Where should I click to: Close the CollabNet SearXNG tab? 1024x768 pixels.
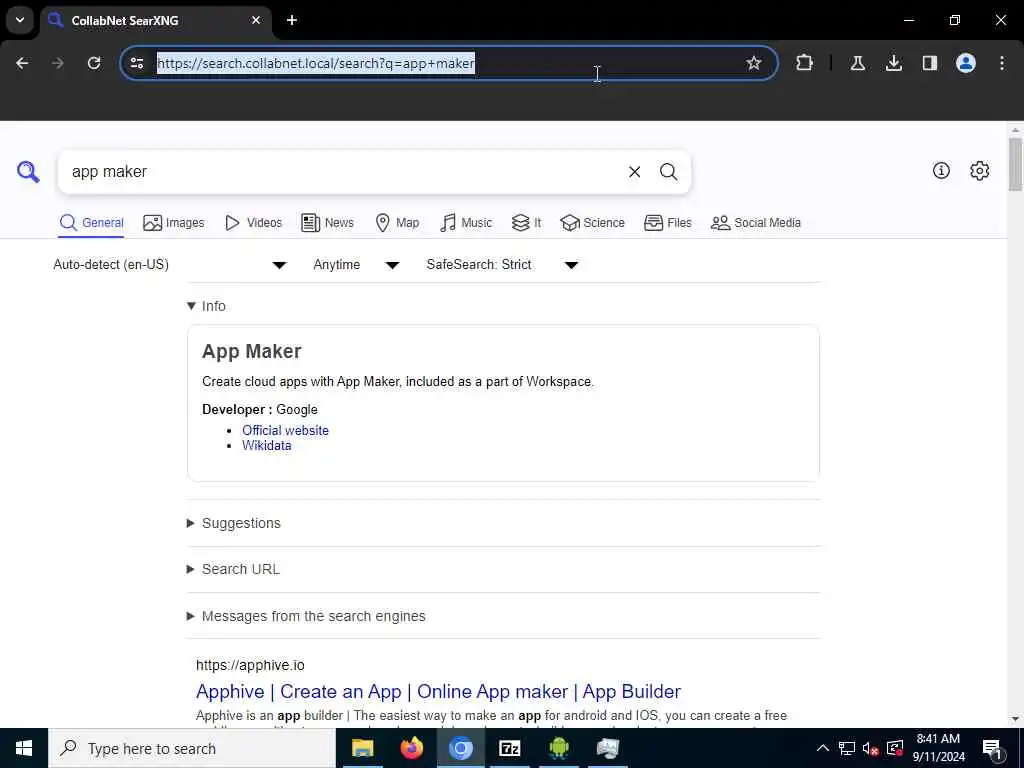(256, 20)
